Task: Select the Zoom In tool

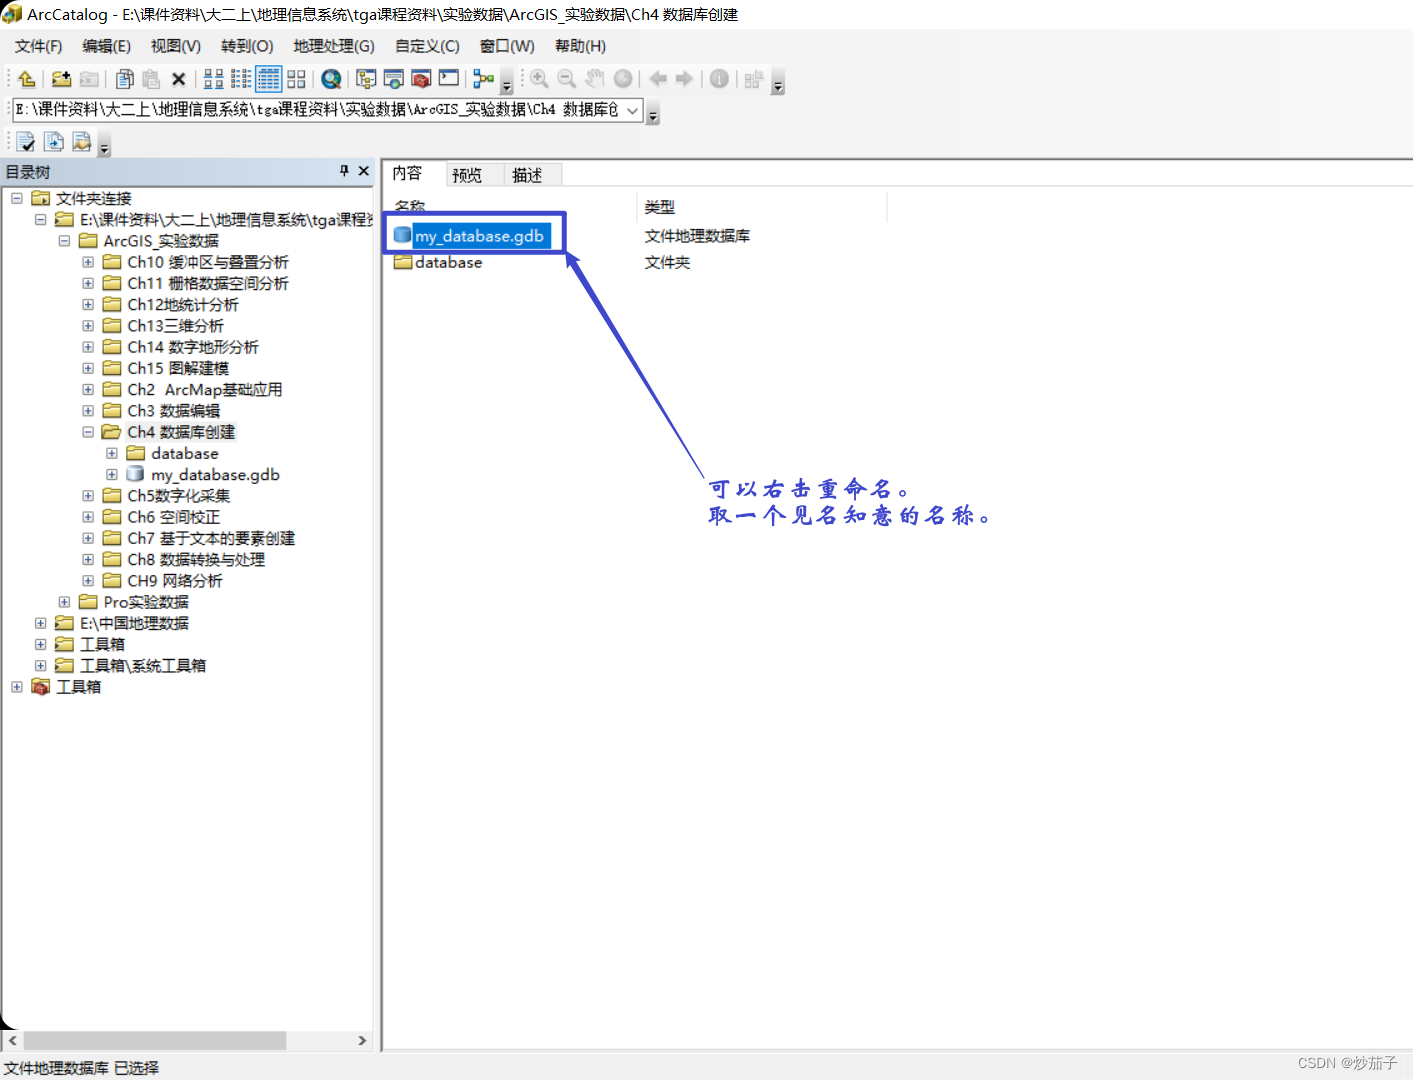Action: point(539,79)
